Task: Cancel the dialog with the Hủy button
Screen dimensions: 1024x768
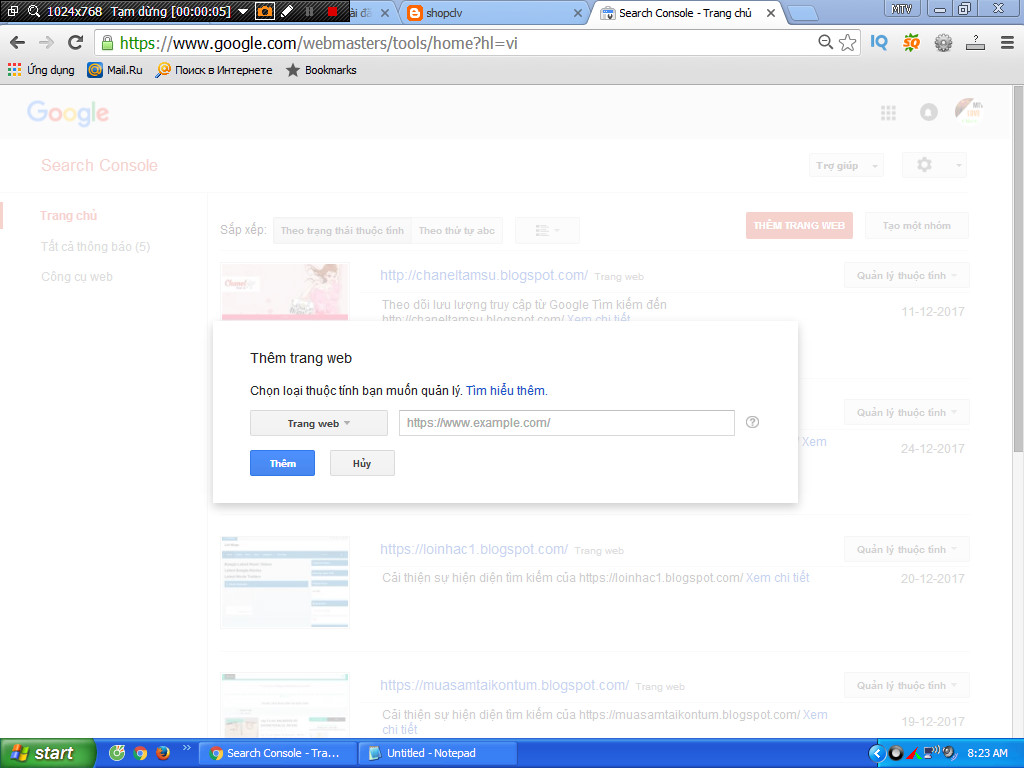Action: click(x=362, y=463)
